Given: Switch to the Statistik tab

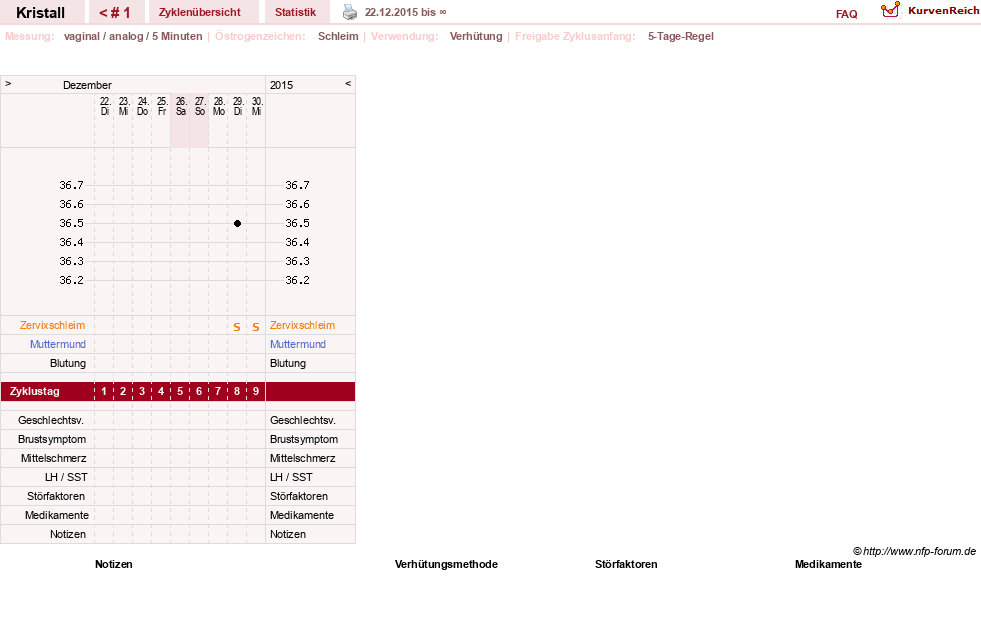Looking at the screenshot, I should [295, 12].
